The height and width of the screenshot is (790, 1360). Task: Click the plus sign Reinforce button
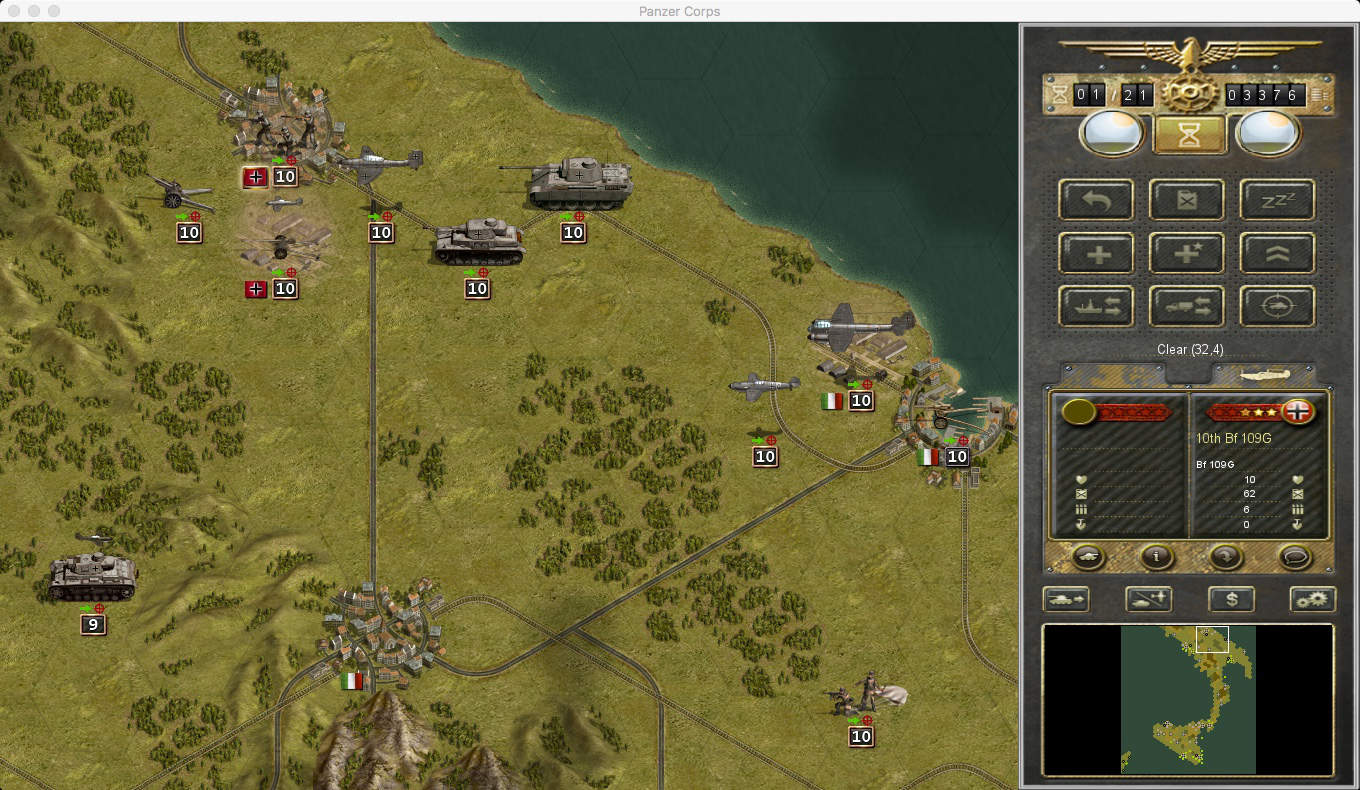(x=1097, y=254)
